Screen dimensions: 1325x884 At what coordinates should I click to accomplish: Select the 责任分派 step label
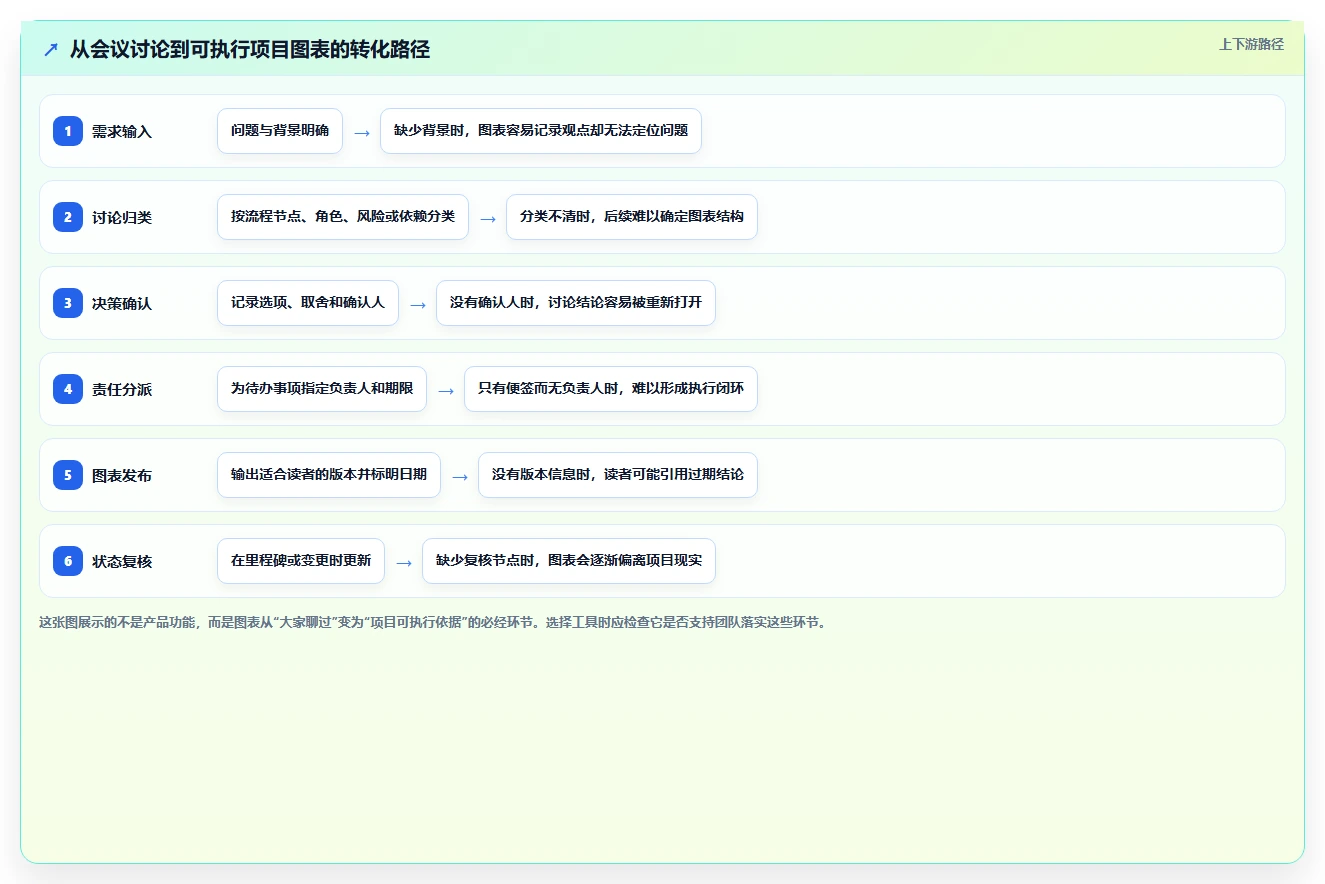tap(122, 390)
